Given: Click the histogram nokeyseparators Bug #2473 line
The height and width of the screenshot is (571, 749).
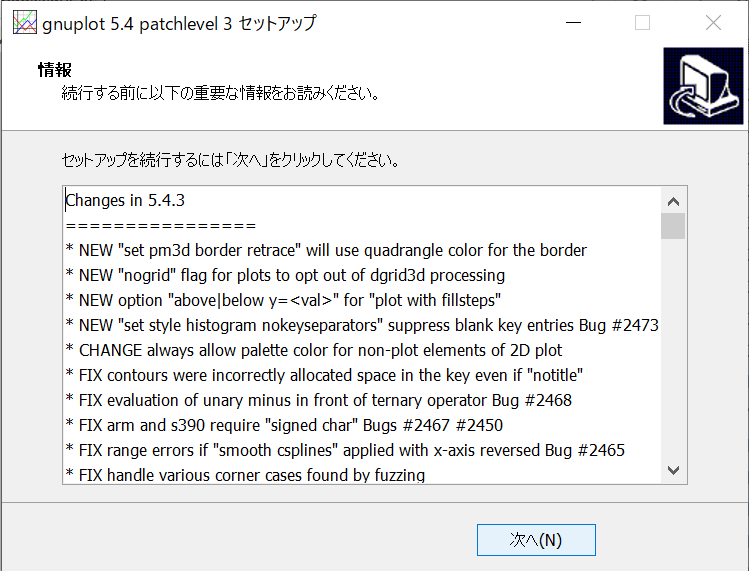Looking at the screenshot, I should tap(362, 325).
